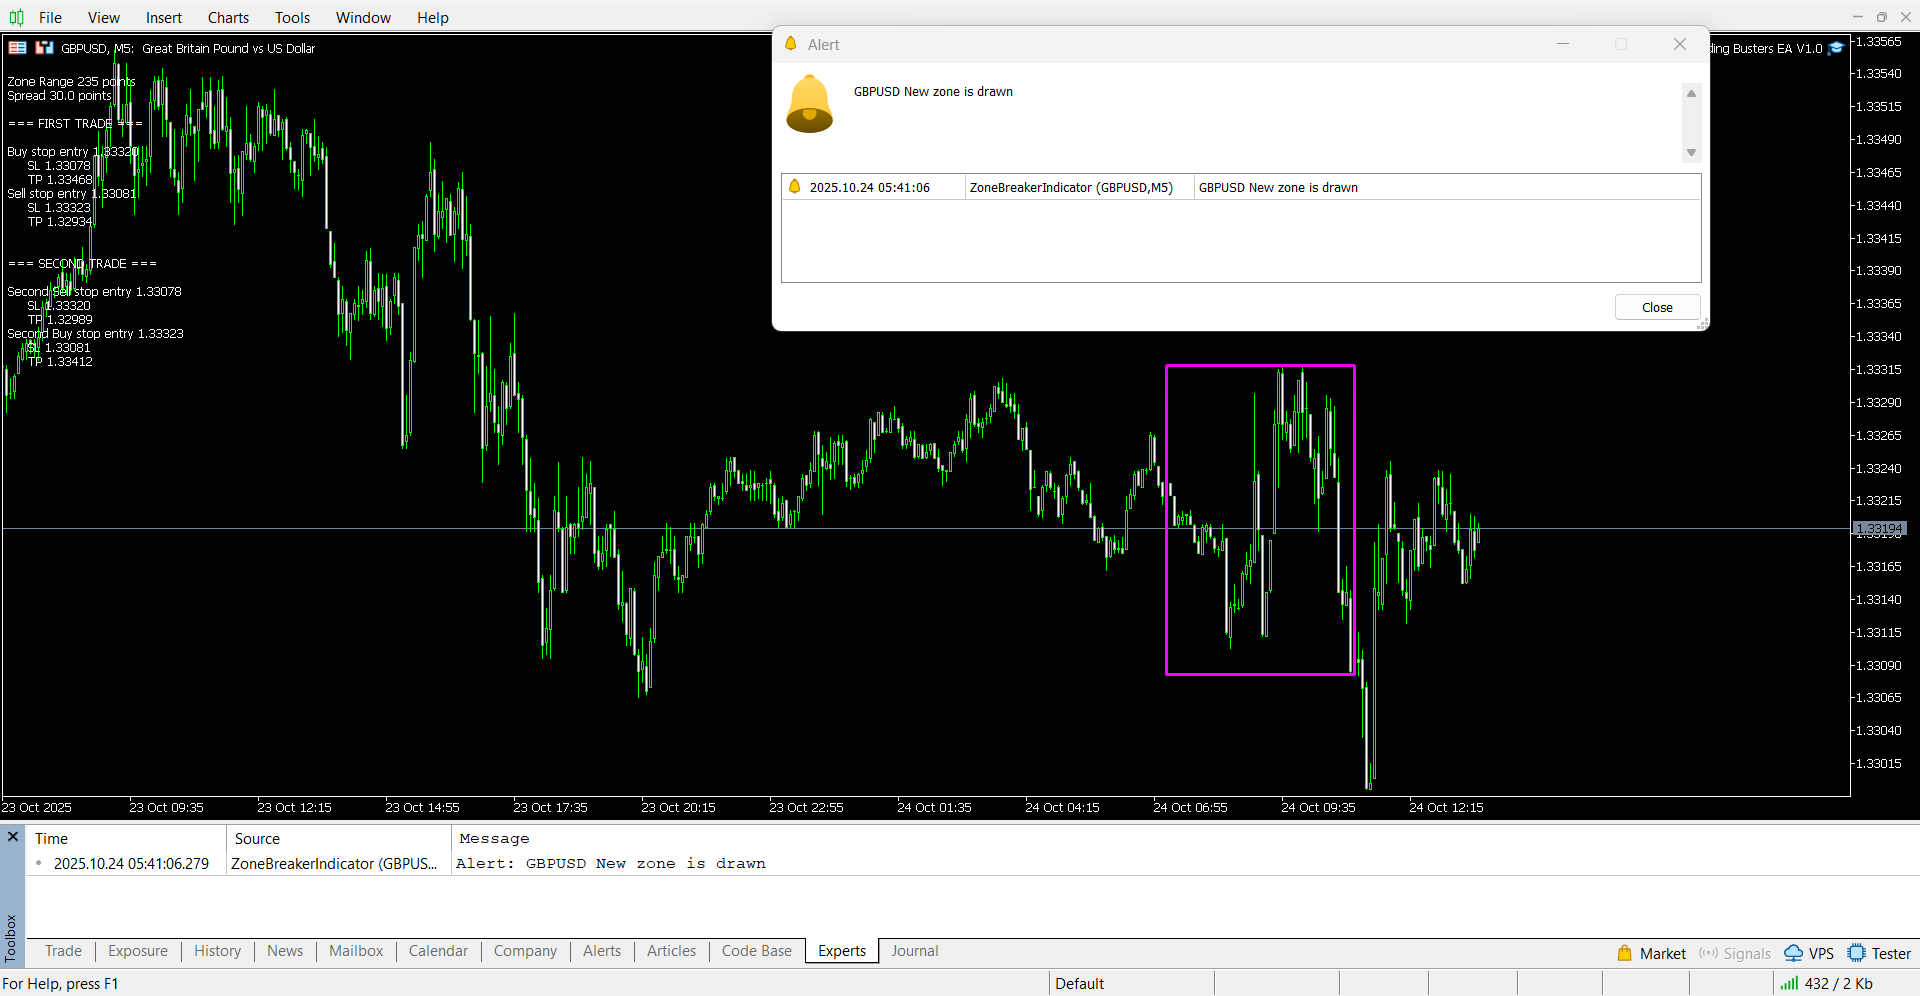
Task: Open the VPS cloud icon
Action: 1794,953
